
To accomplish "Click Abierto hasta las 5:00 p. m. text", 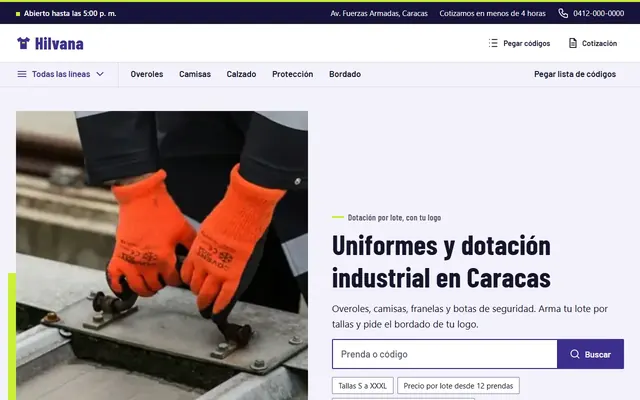I will [70, 13].
